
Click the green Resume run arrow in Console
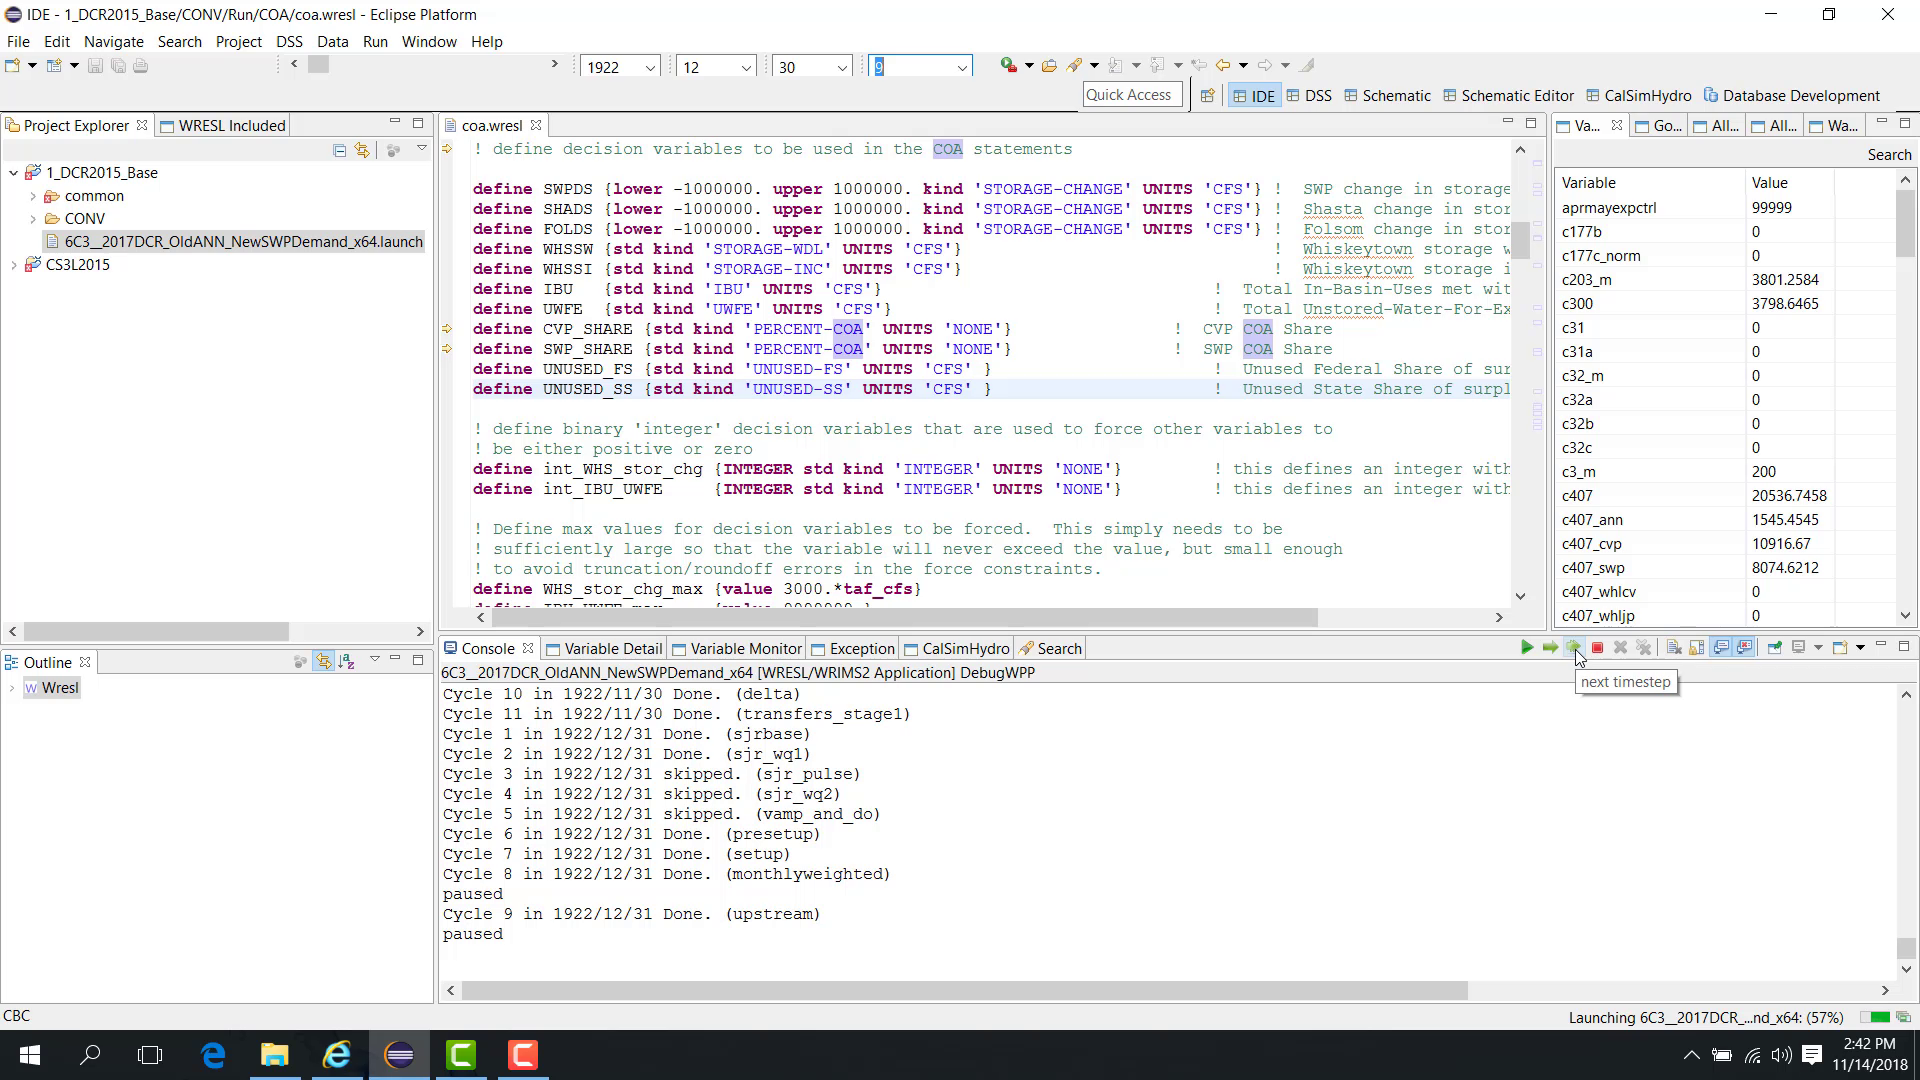tap(1527, 647)
